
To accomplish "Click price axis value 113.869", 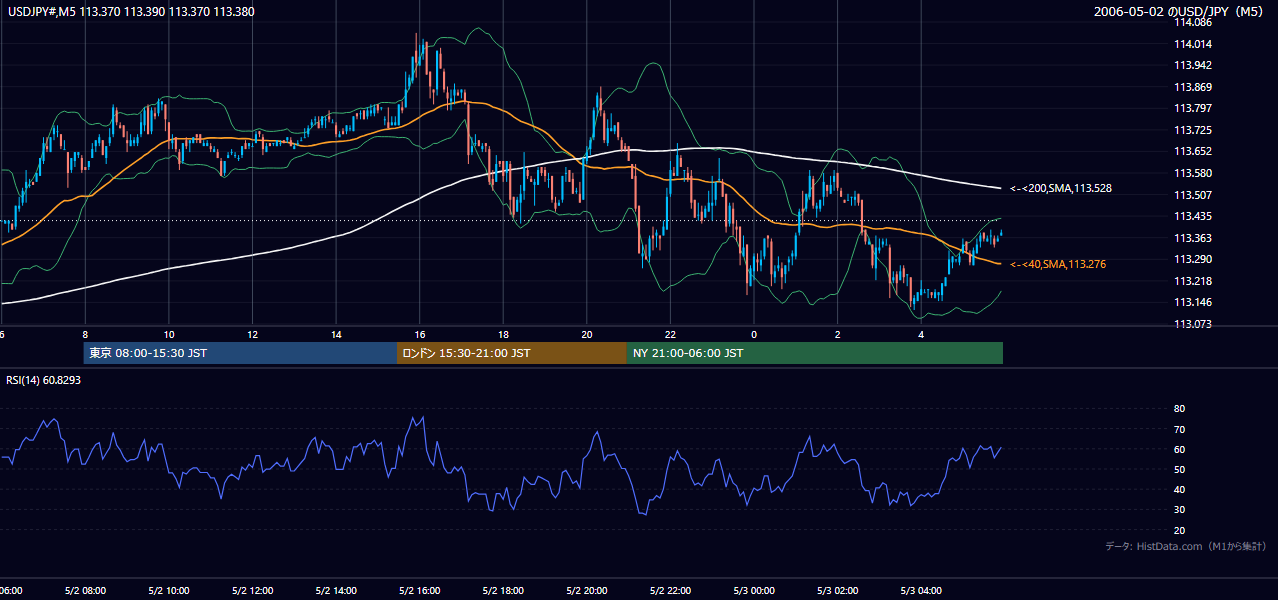I will click(1193, 87).
